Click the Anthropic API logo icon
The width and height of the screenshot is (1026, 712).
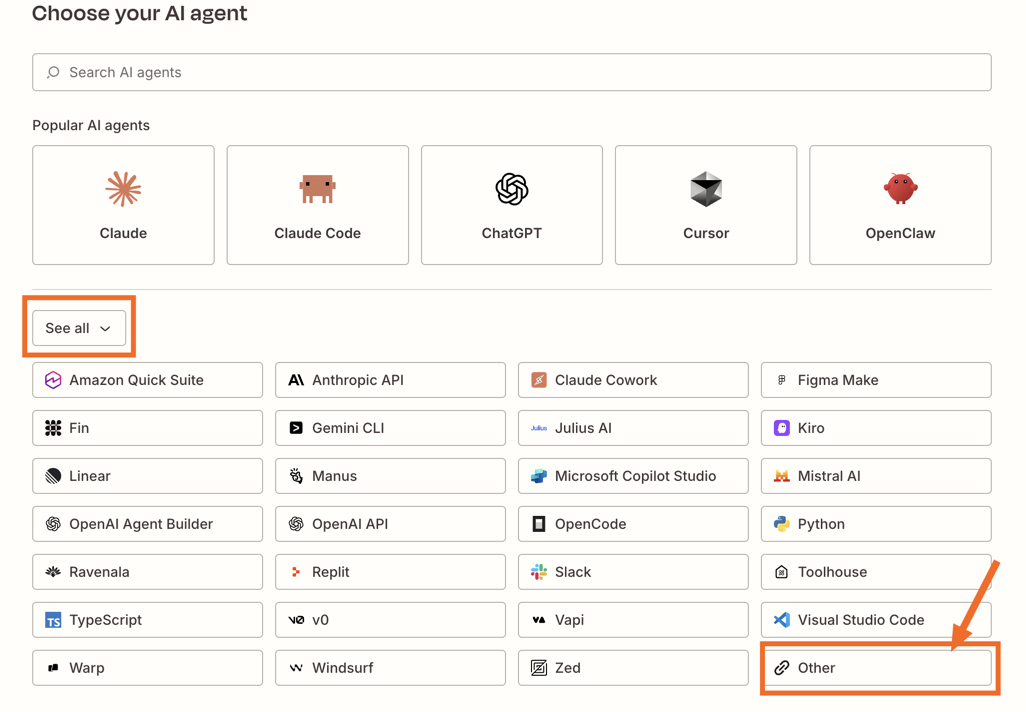tap(296, 380)
